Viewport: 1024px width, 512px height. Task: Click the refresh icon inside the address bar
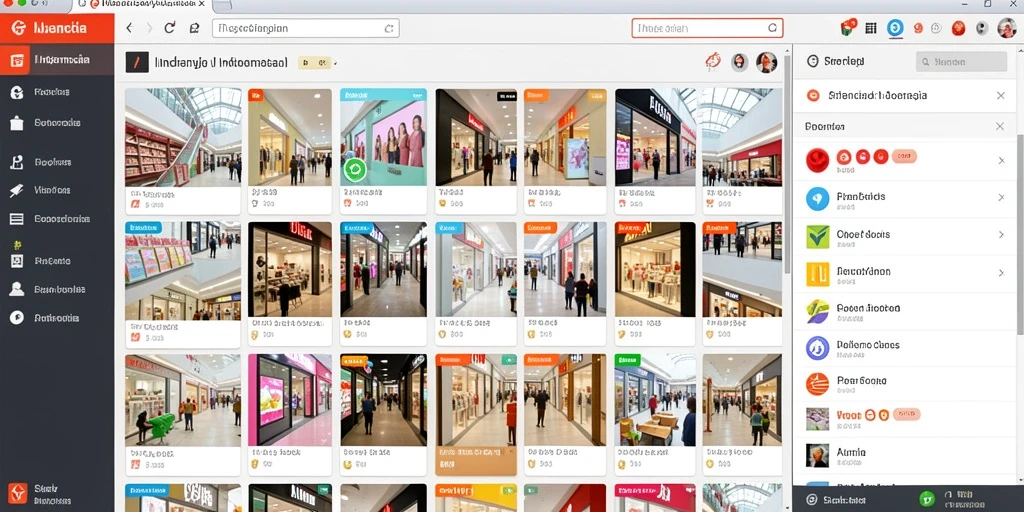coord(389,28)
